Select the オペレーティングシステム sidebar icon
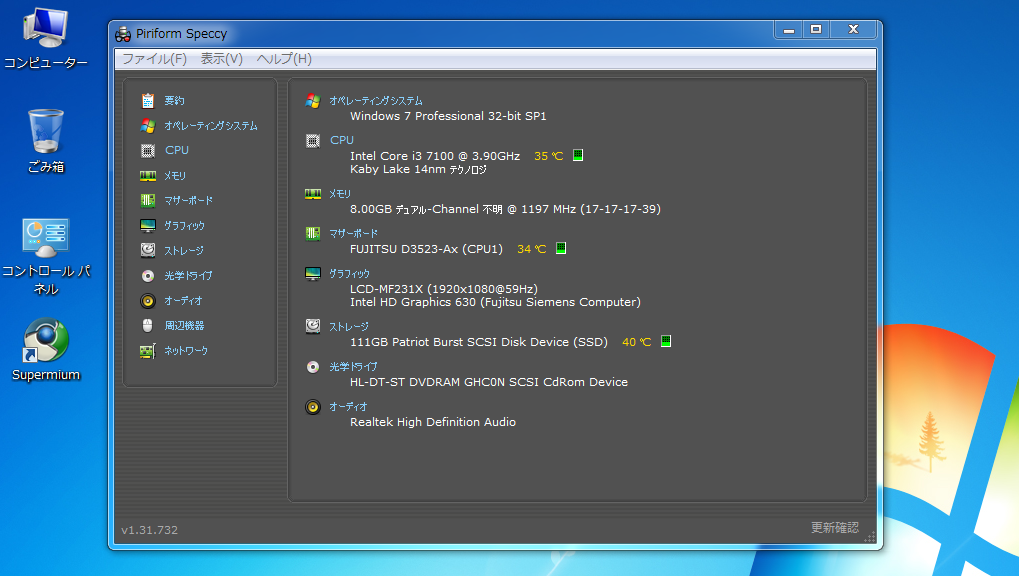 click(x=148, y=125)
